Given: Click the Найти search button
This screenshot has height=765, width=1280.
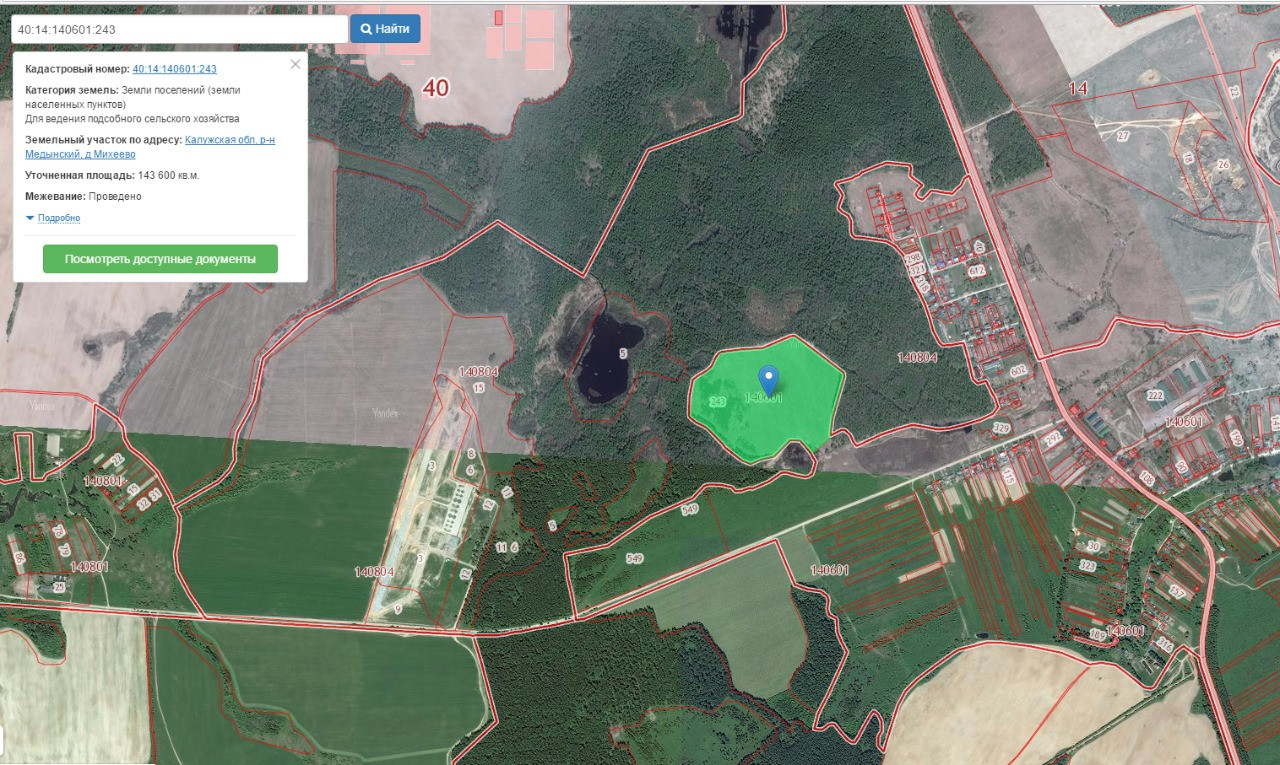Looking at the screenshot, I should [385, 29].
